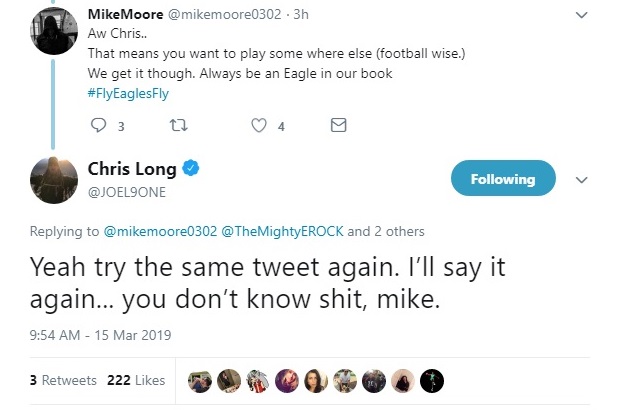Send MikeMoore's tweet via direct message
Viewport: 622px width, 410px height.
click(x=338, y=126)
